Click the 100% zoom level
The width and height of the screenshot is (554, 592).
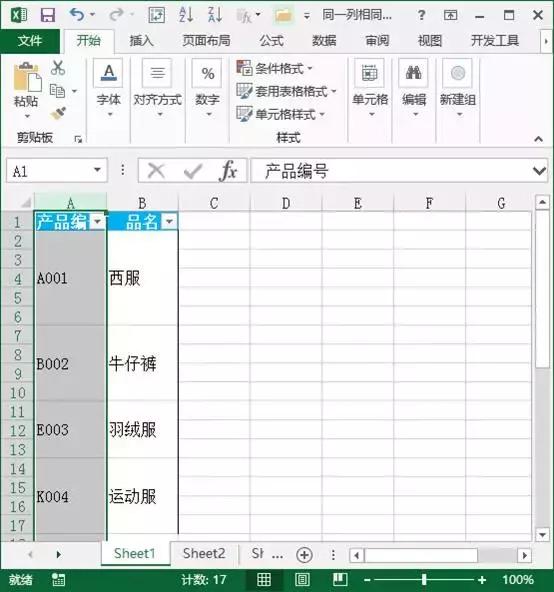point(518,580)
